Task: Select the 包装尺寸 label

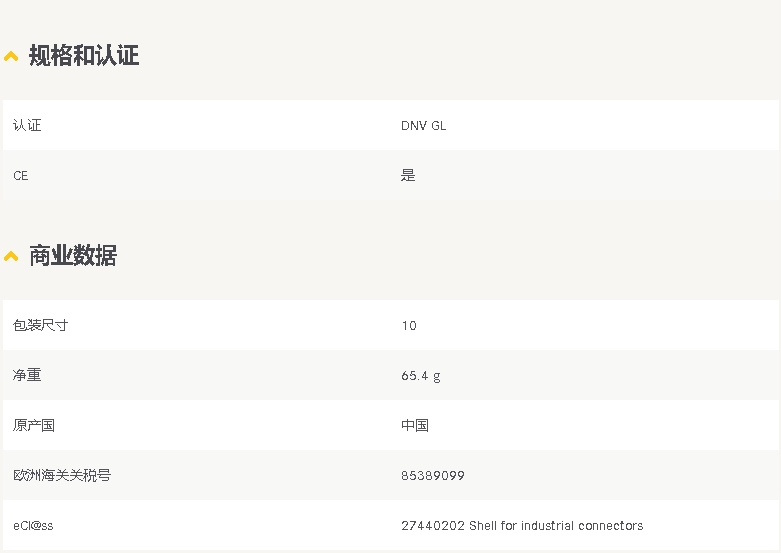Action: (x=40, y=325)
